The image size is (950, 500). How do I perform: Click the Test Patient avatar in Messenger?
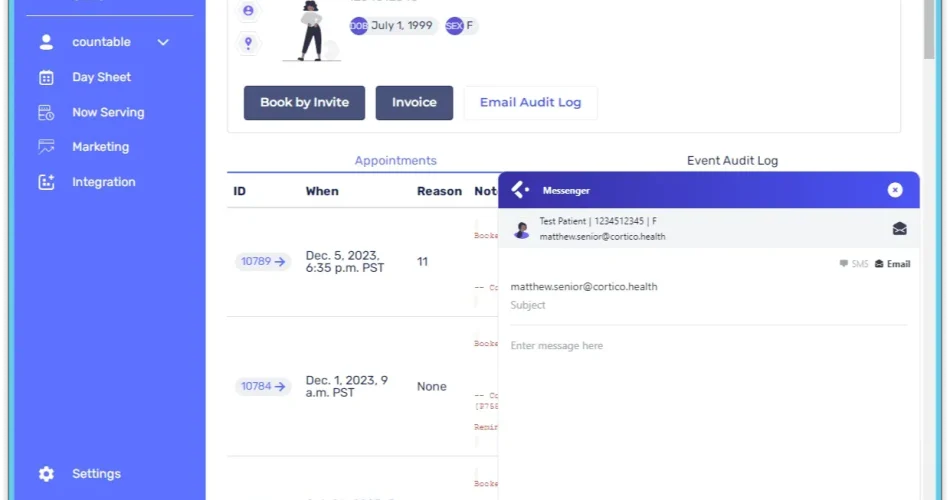point(521,230)
